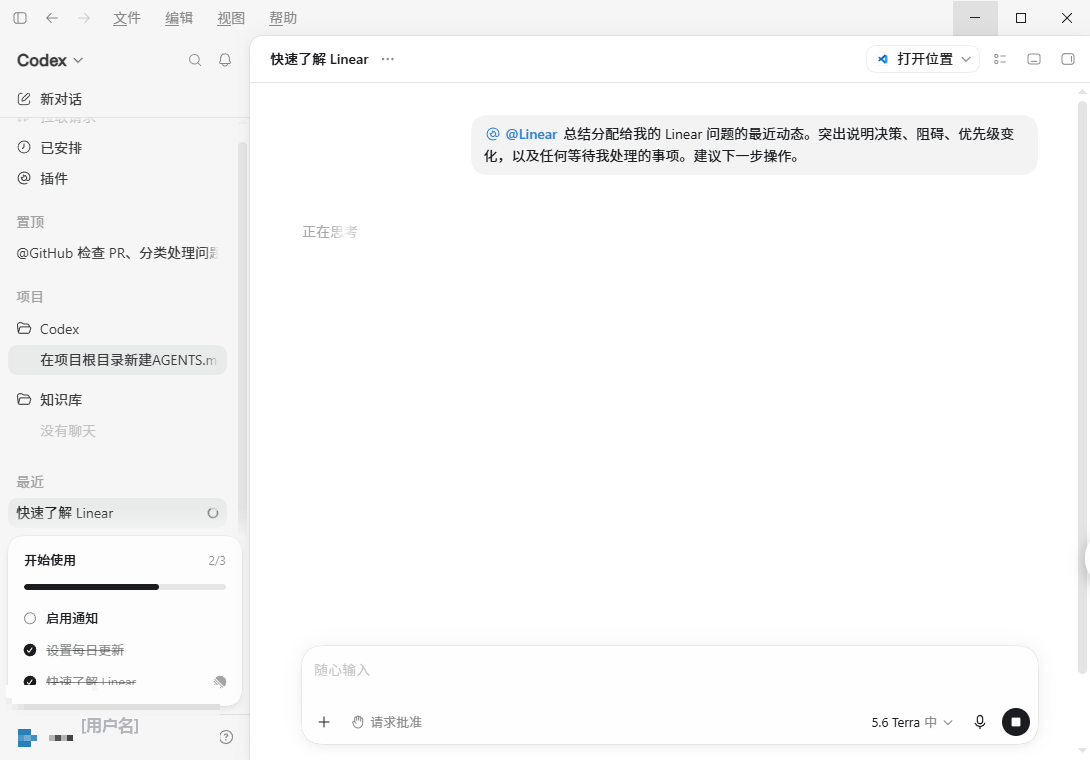Click the 已安排 clock icon

(24, 147)
